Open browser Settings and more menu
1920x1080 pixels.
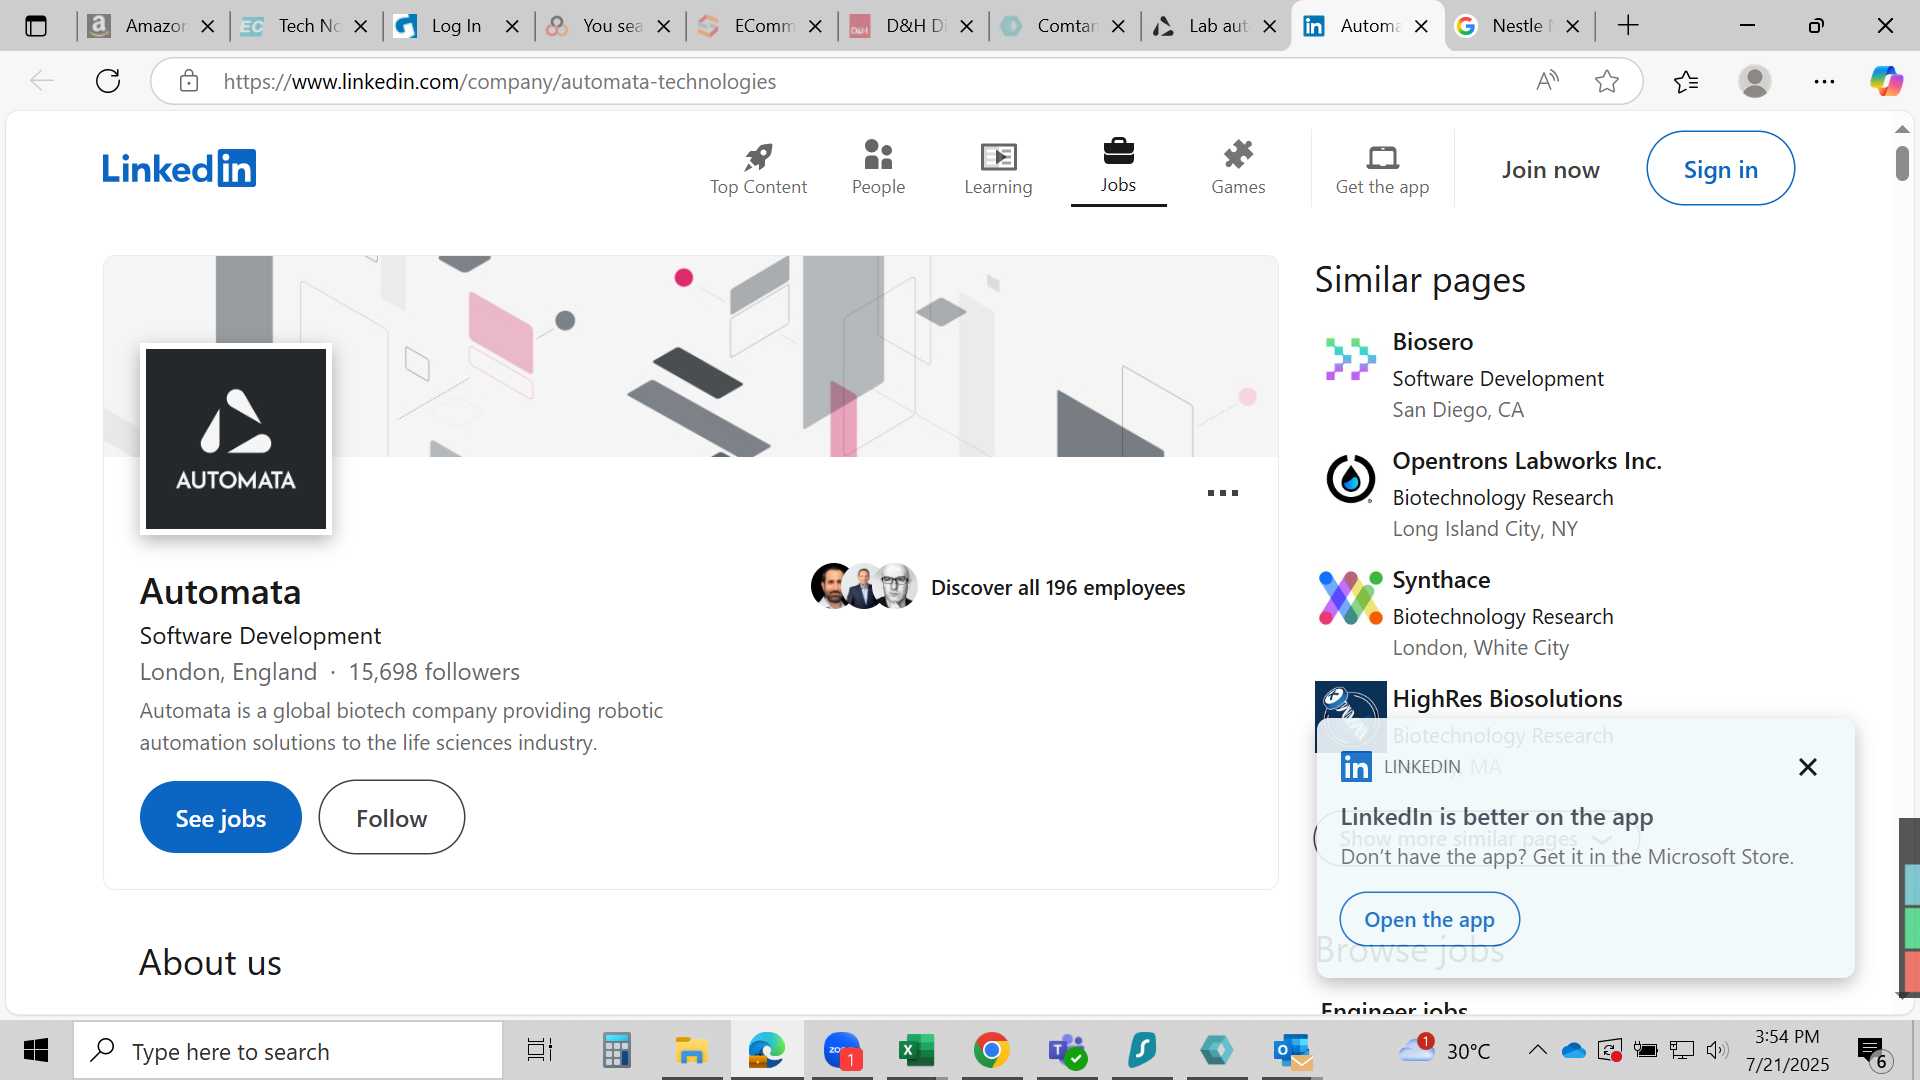(1824, 81)
